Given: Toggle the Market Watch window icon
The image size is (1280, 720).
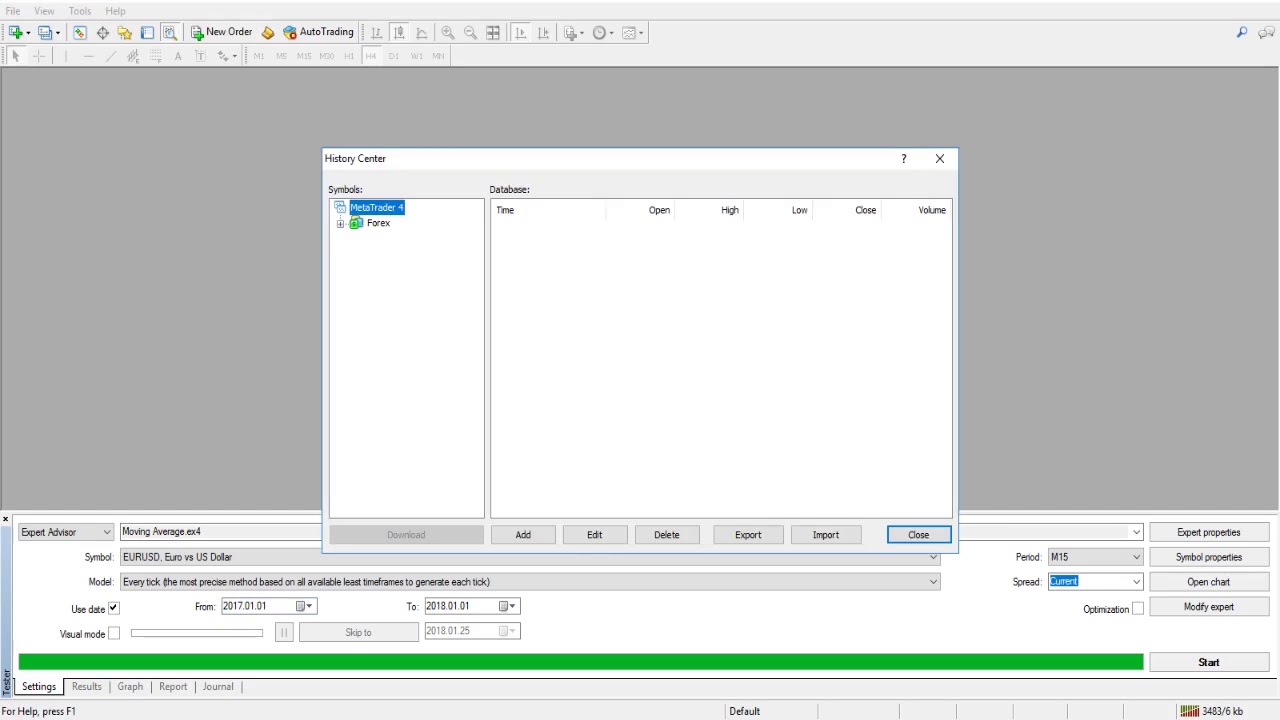Looking at the screenshot, I should pyautogui.click(x=80, y=33).
